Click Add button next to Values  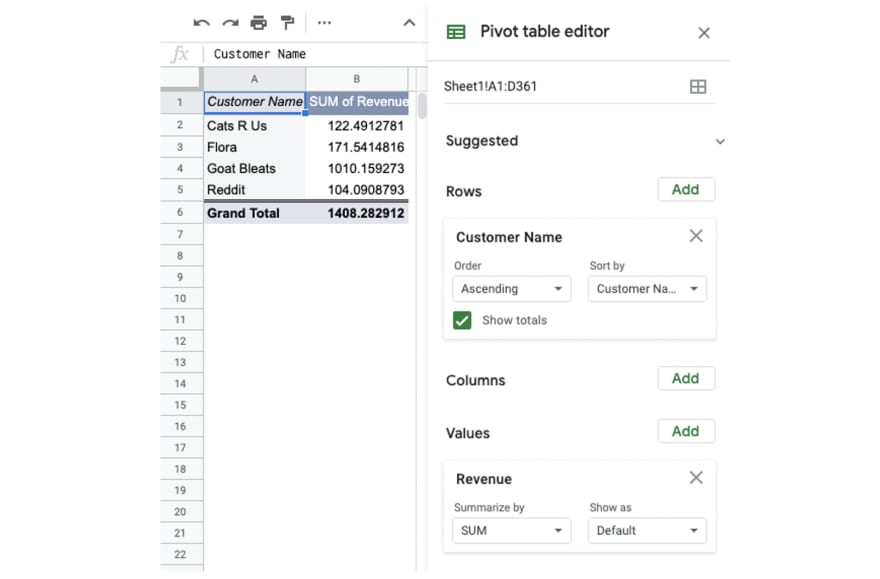click(x=686, y=431)
